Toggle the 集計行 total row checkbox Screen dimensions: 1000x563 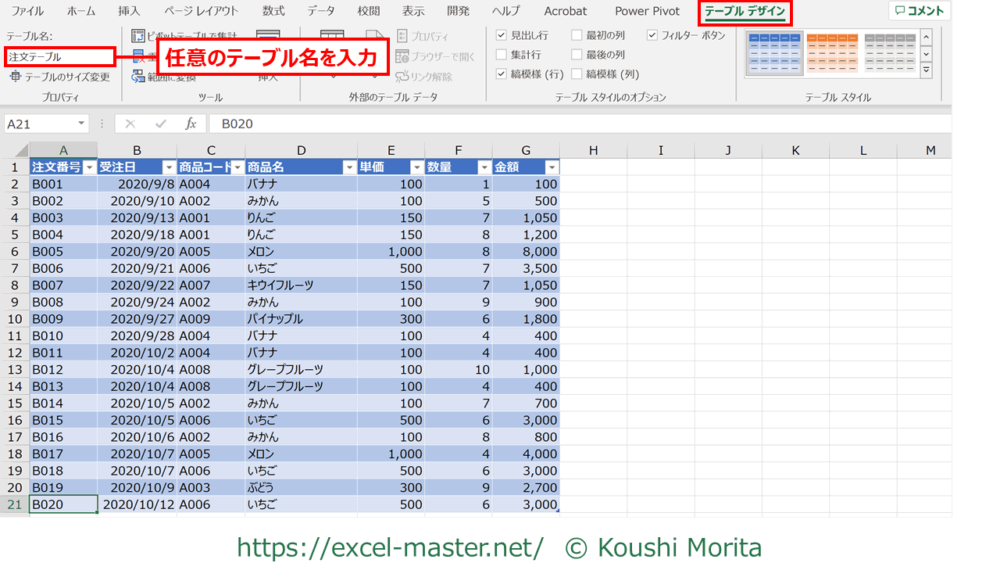click(502, 55)
